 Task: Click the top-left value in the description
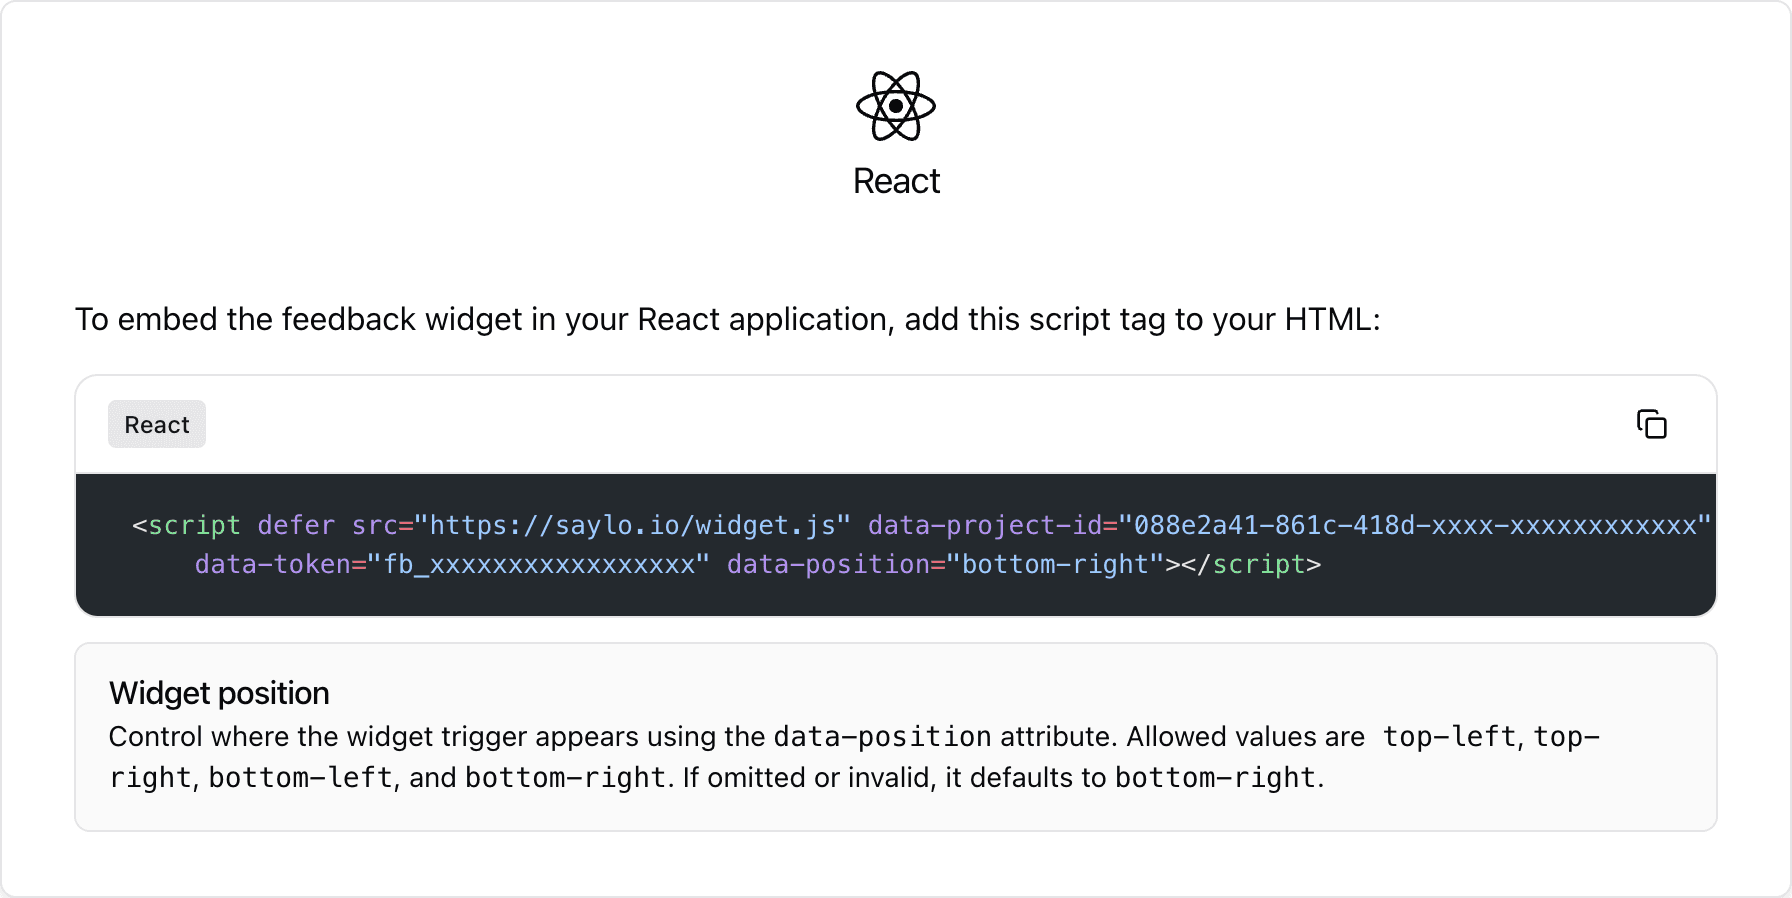point(1450,737)
